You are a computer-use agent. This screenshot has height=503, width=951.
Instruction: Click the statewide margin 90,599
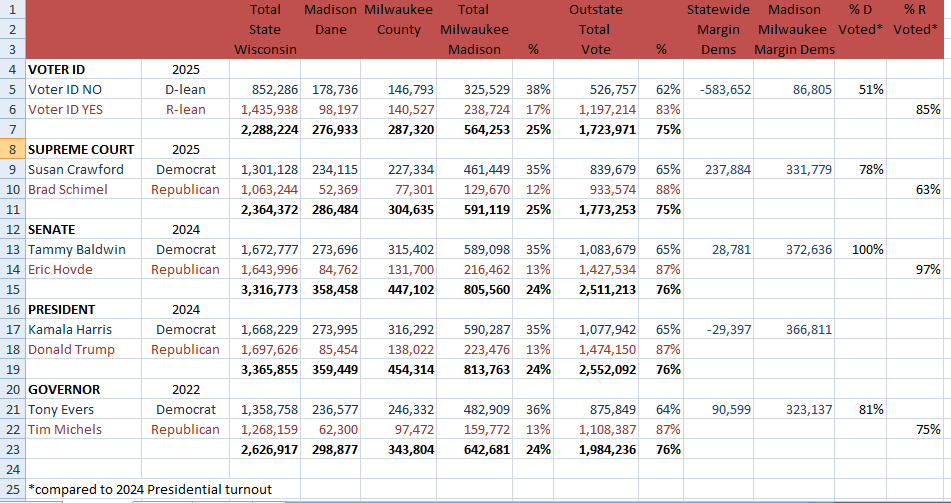719,410
